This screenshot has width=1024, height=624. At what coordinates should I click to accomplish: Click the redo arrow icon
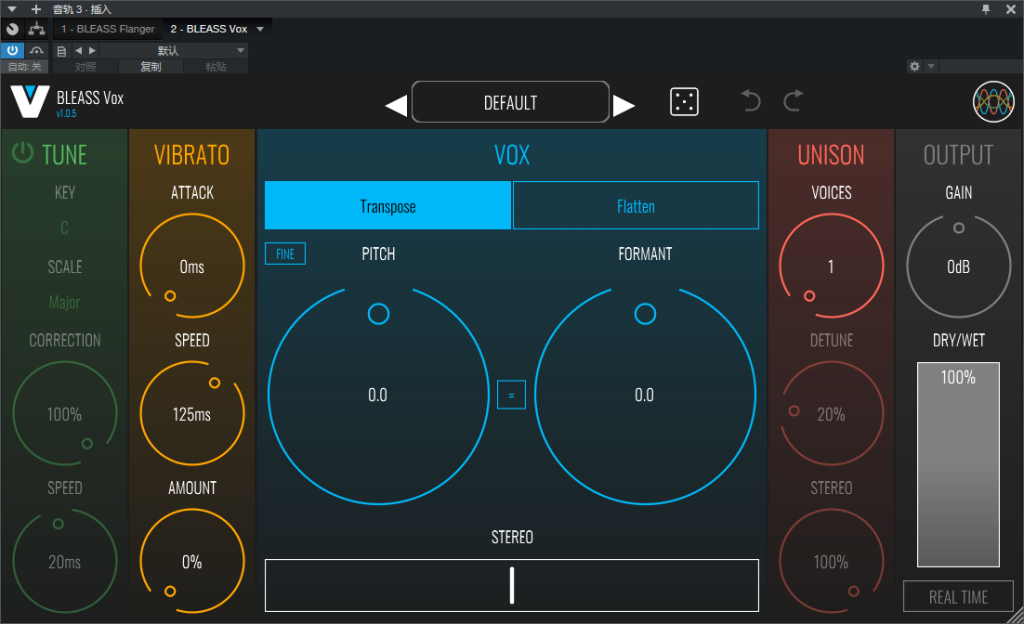793,101
